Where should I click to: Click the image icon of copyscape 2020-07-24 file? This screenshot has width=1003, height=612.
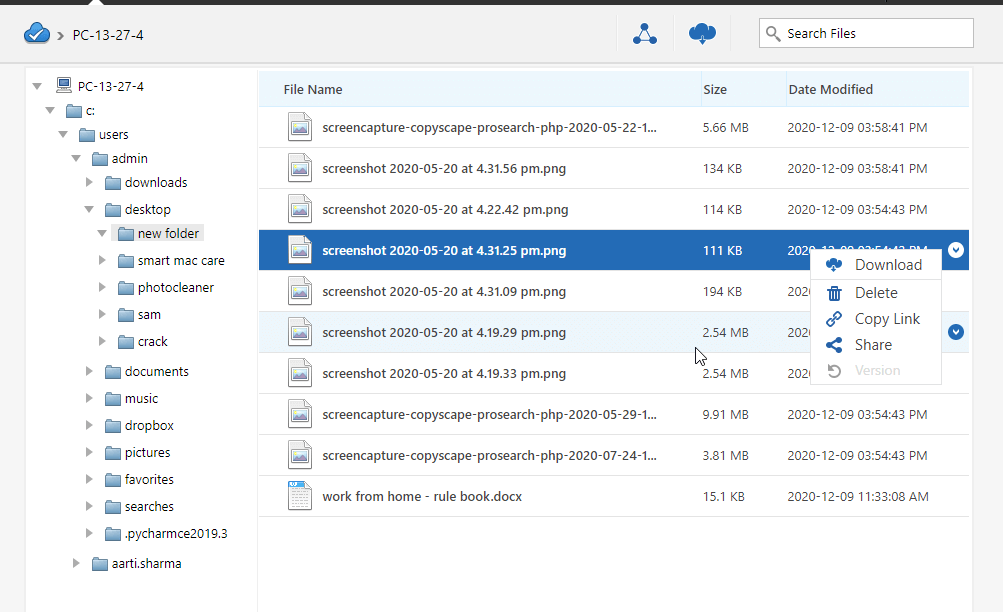299,455
